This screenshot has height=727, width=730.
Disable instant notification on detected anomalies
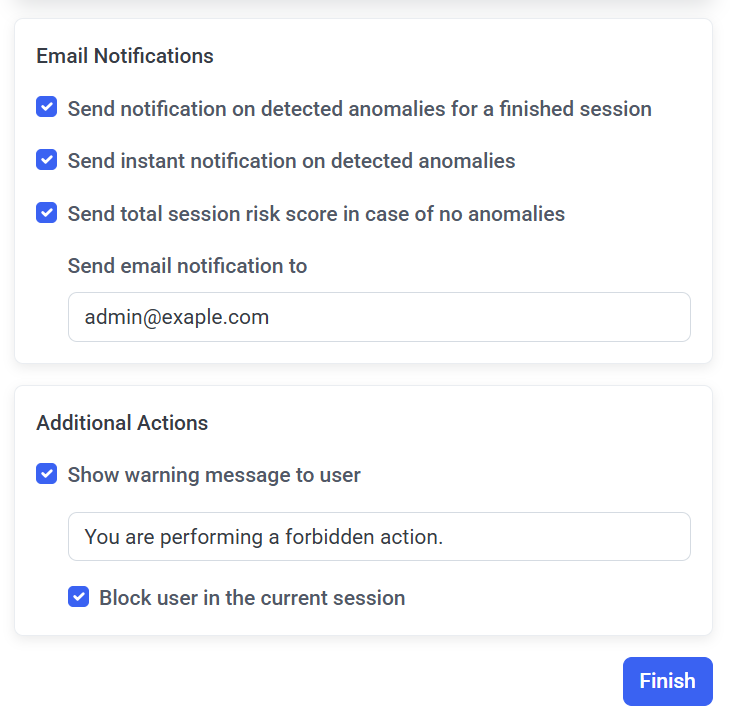pos(46,160)
